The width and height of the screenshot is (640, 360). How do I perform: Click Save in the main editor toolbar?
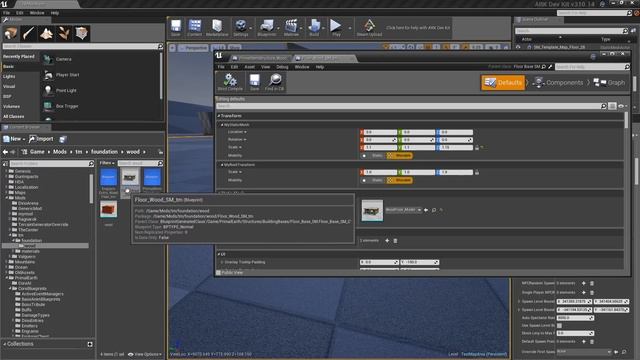click(176, 28)
